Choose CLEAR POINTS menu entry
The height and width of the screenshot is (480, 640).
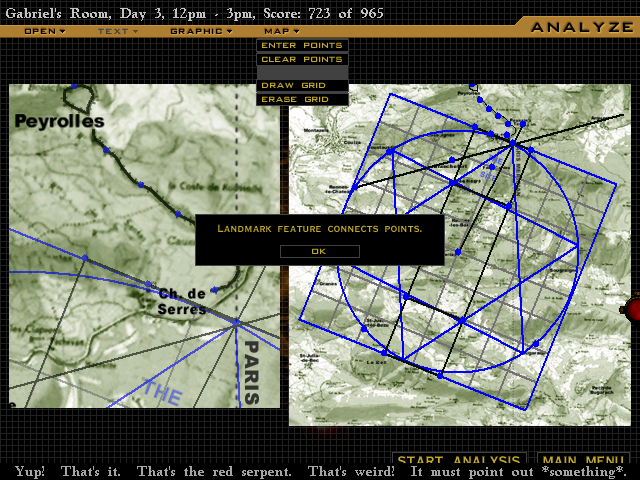click(x=302, y=59)
